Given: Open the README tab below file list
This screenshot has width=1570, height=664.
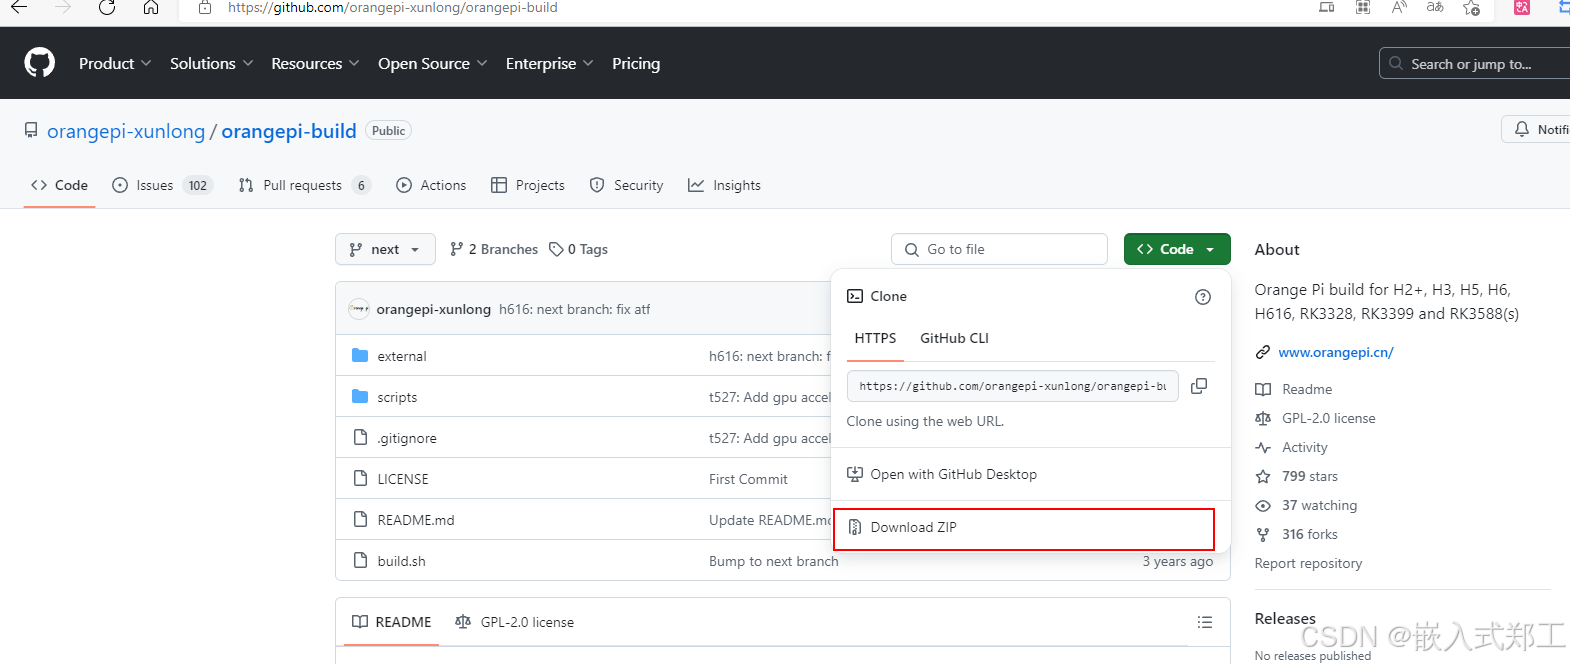Looking at the screenshot, I should click(392, 622).
